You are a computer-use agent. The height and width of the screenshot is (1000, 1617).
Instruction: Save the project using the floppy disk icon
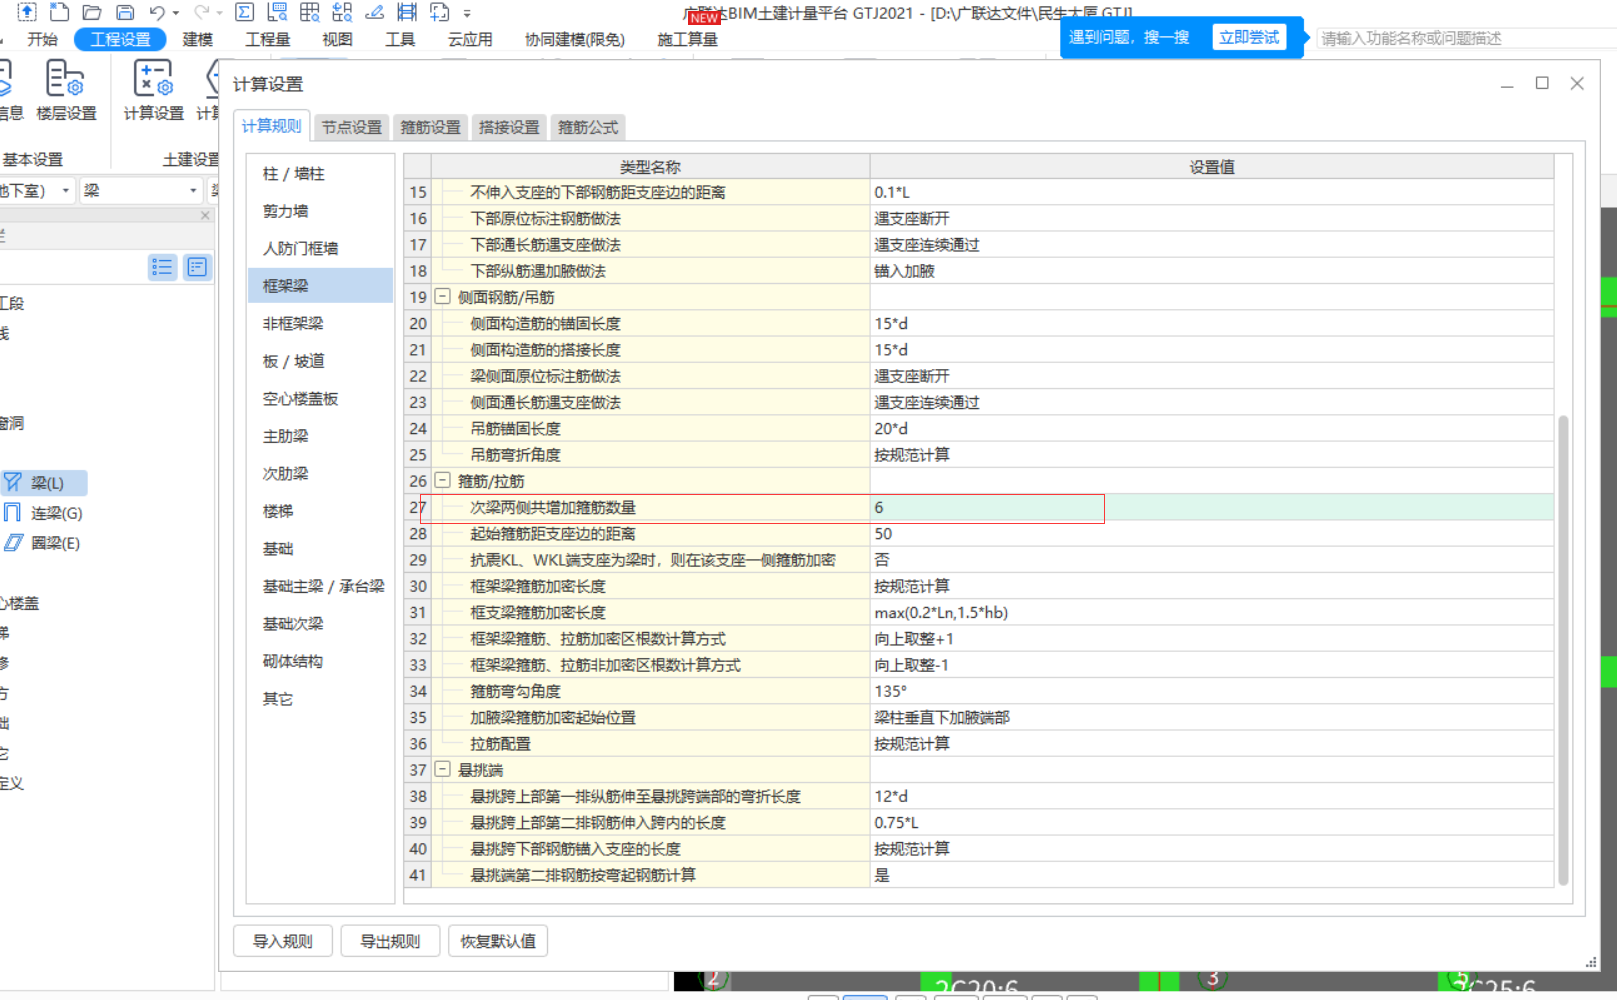[x=125, y=12]
